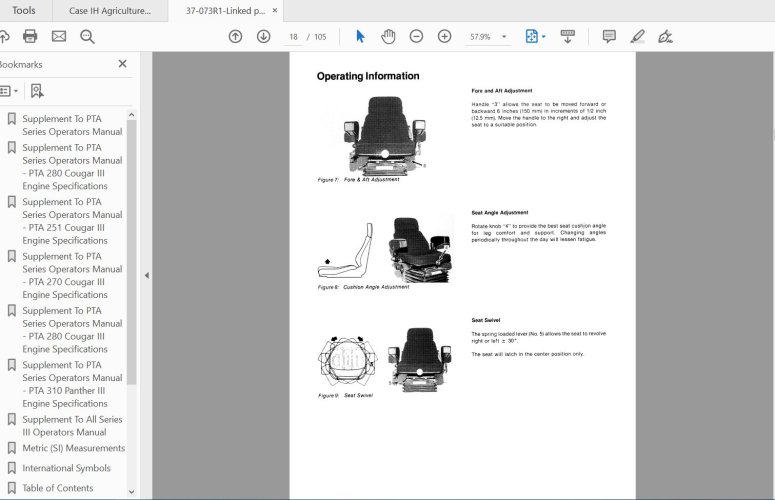Go to next page arrow
775x500 pixels.
pos(263,37)
